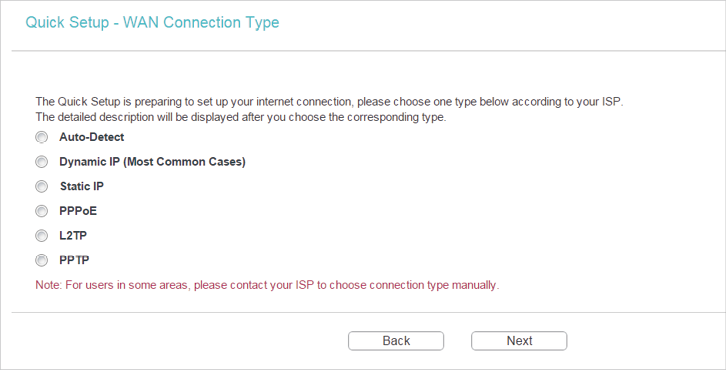Click the Dynamic IP (Most Common Cases) label

[152, 162]
